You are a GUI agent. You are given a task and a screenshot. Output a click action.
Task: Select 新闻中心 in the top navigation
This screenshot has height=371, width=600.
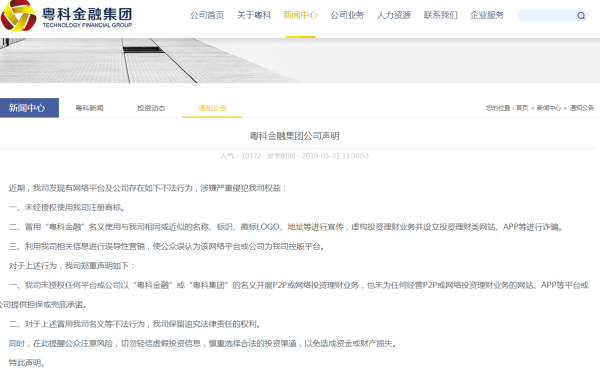pyautogui.click(x=300, y=15)
